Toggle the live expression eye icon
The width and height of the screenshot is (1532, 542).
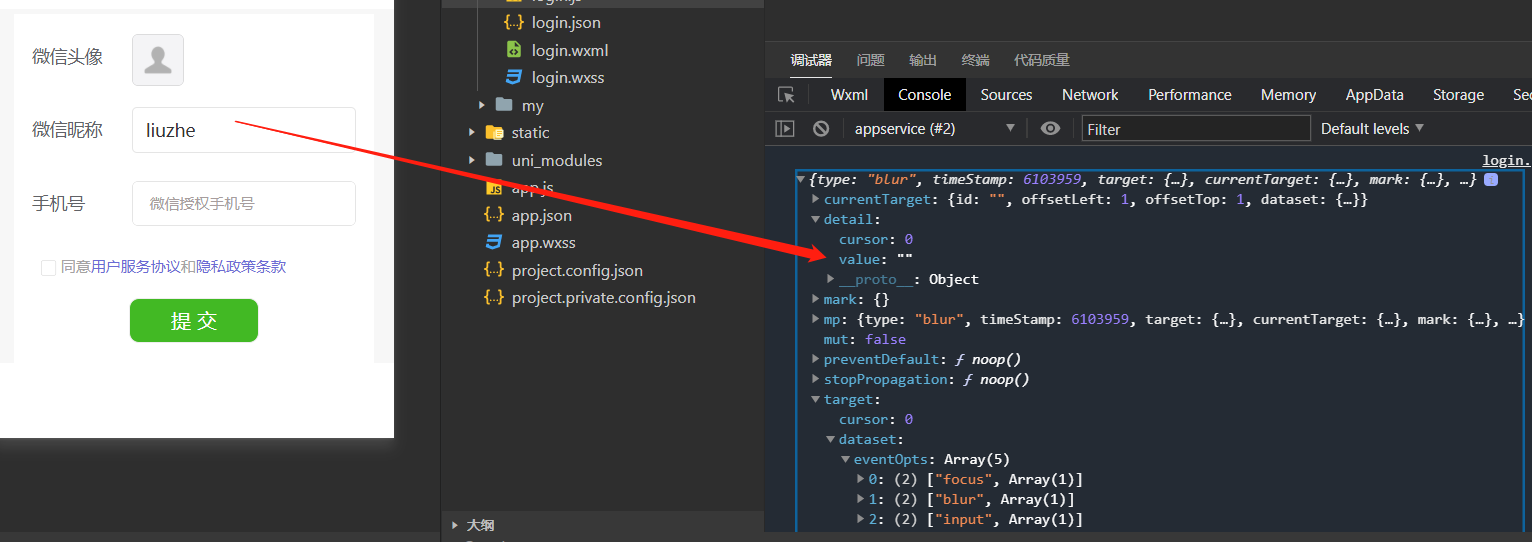(x=1050, y=128)
